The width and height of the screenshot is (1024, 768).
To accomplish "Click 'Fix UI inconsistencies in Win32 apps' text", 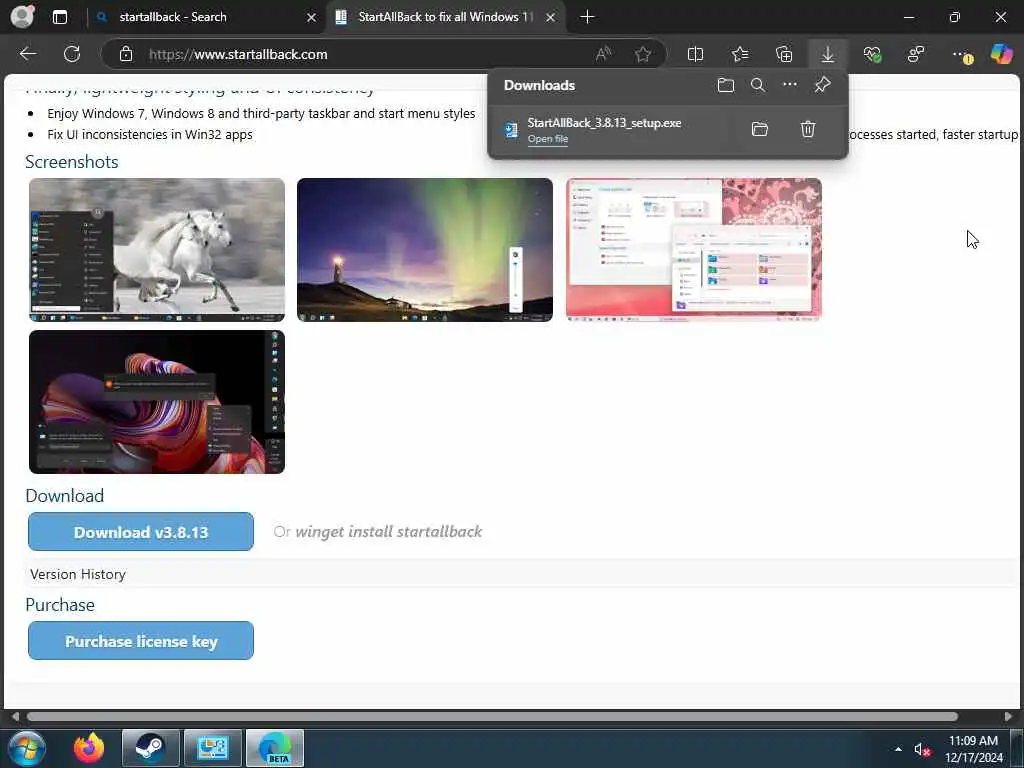I will tap(150, 135).
